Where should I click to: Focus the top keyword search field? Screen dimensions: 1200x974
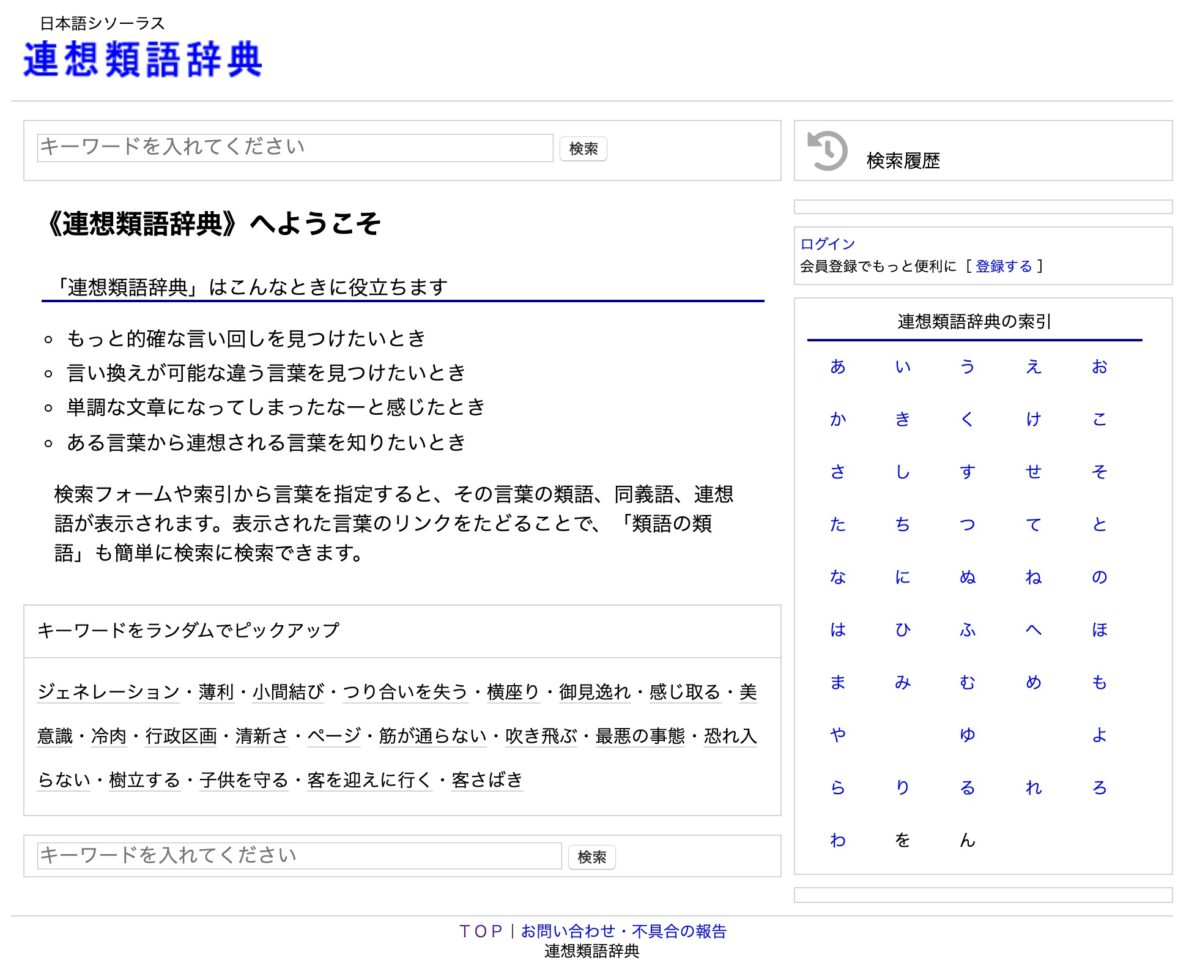[295, 148]
